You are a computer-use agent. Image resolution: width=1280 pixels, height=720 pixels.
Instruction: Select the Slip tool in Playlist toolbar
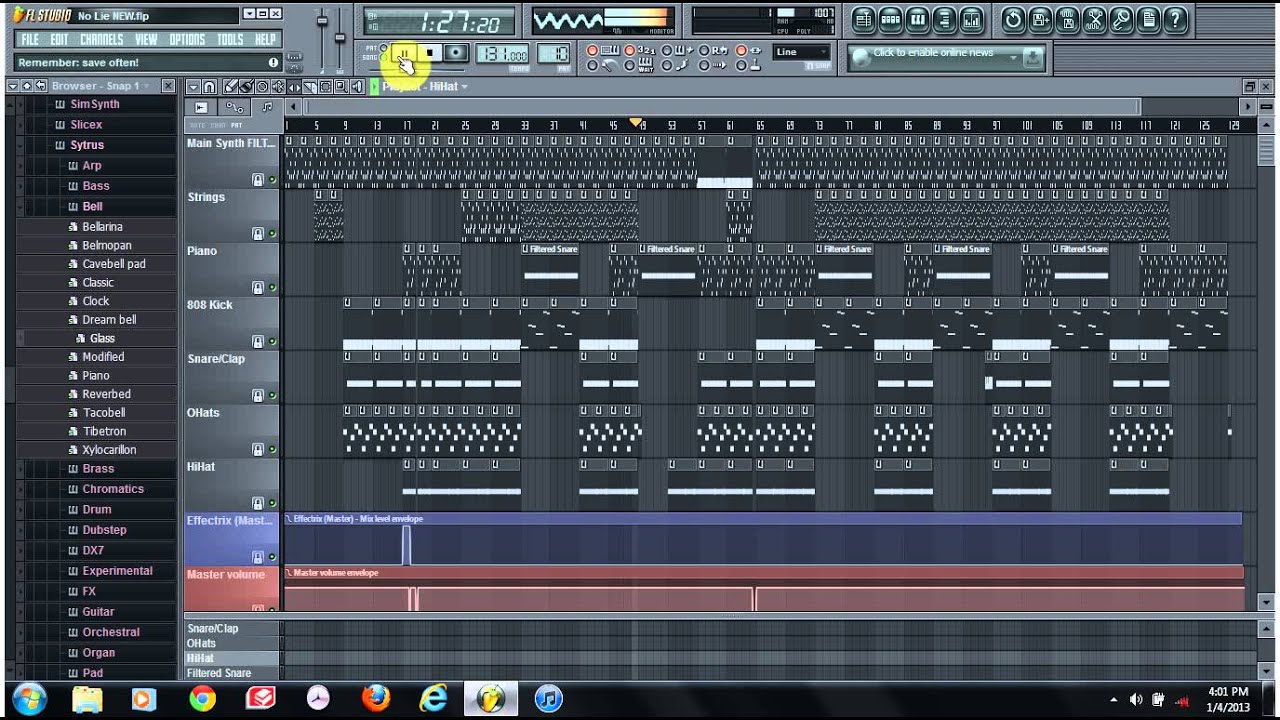[294, 87]
